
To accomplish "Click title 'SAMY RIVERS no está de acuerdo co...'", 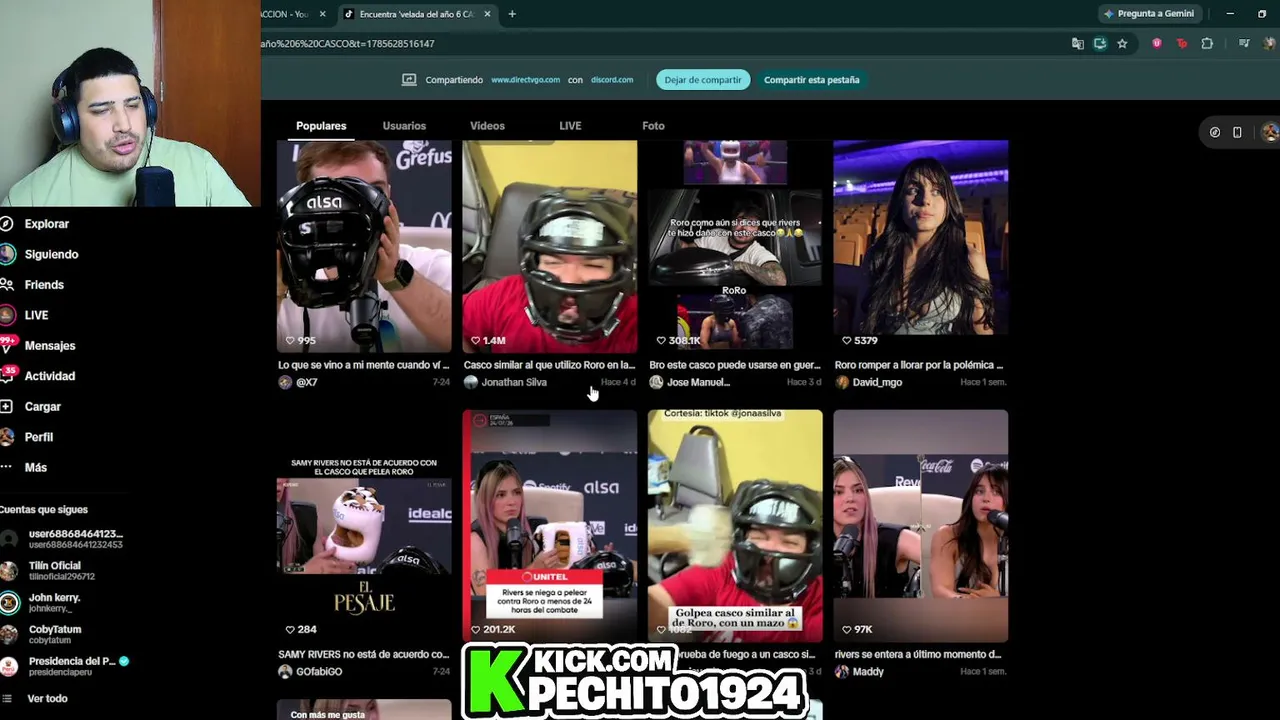I will click(x=364, y=654).
